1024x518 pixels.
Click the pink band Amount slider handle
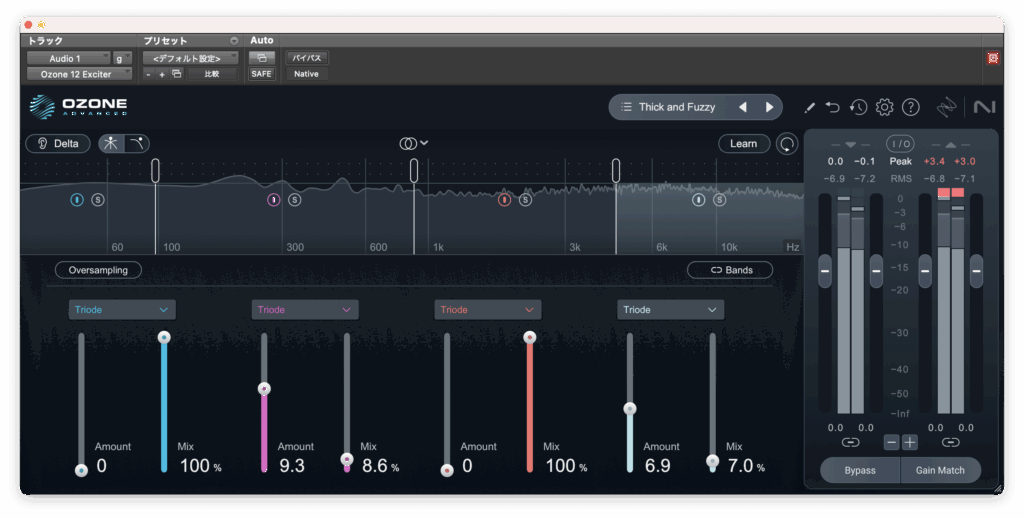click(264, 389)
